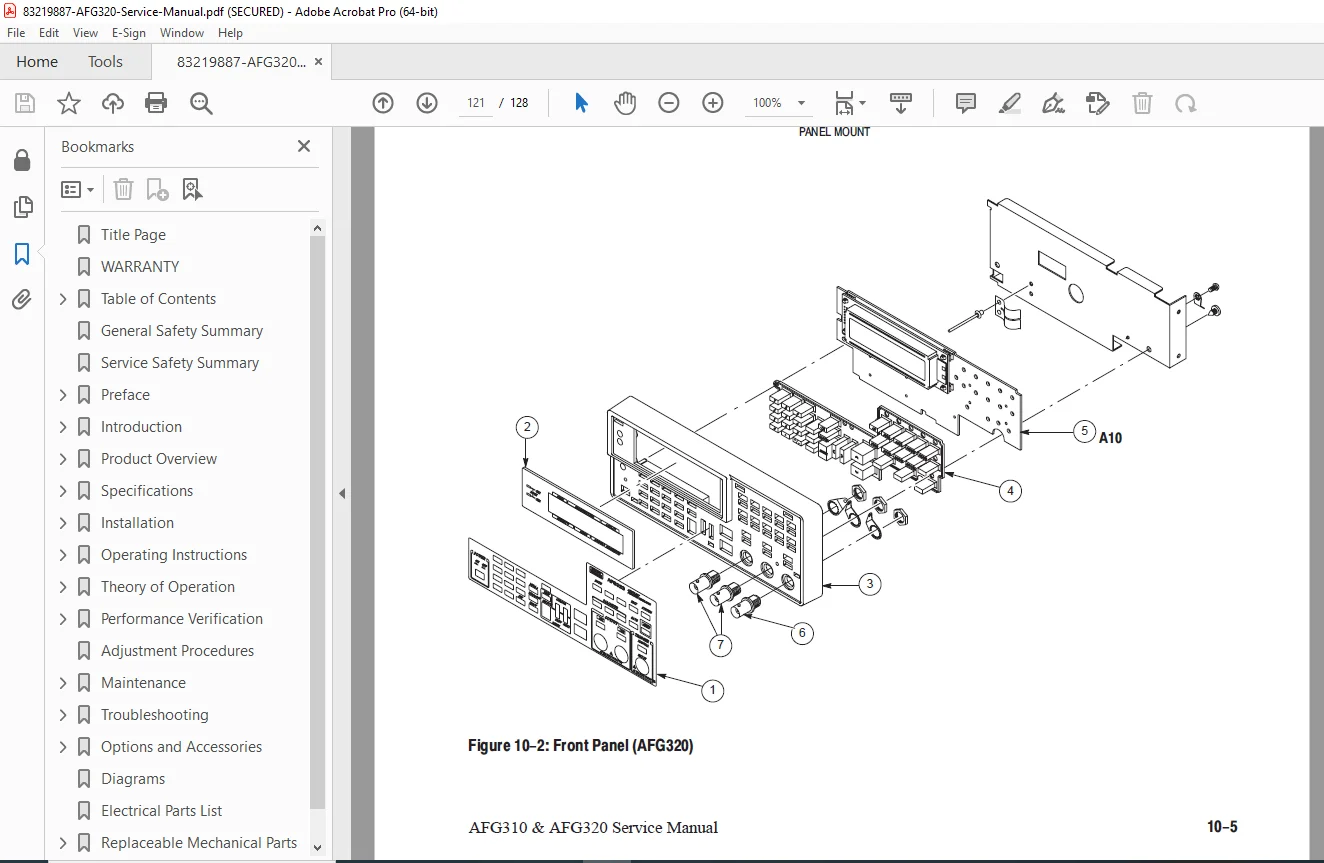Activate the Hand pan tool
The width and height of the screenshot is (1324, 863).
(625, 103)
